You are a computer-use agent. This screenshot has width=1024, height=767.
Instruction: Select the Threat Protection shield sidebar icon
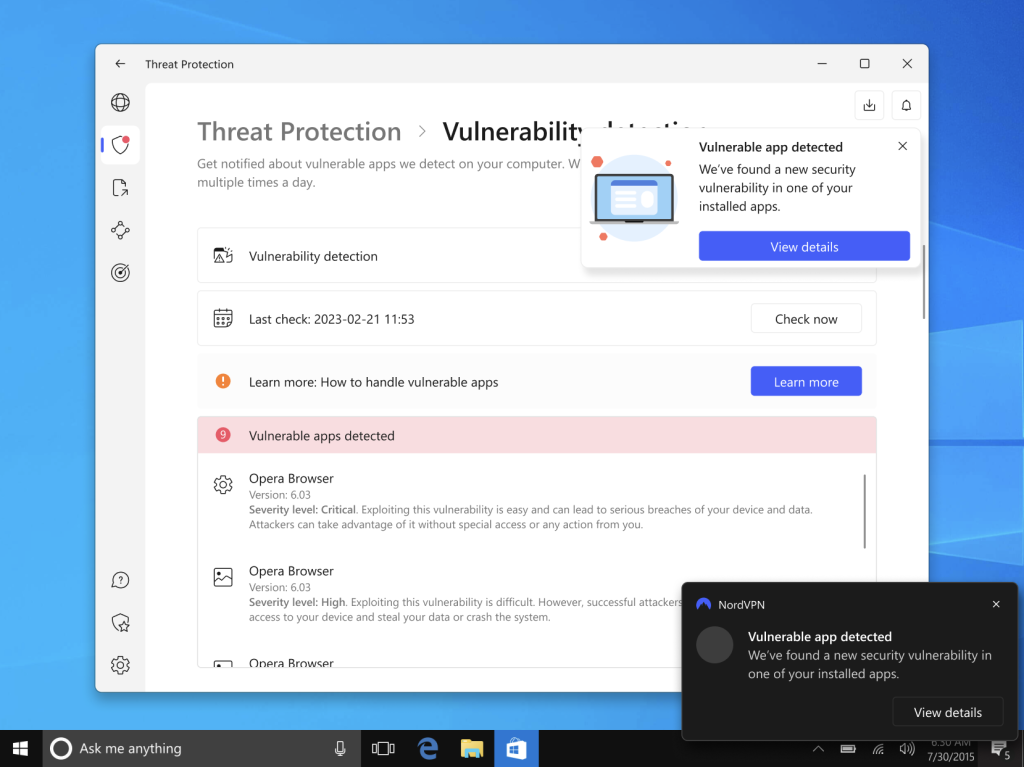[x=120, y=144]
